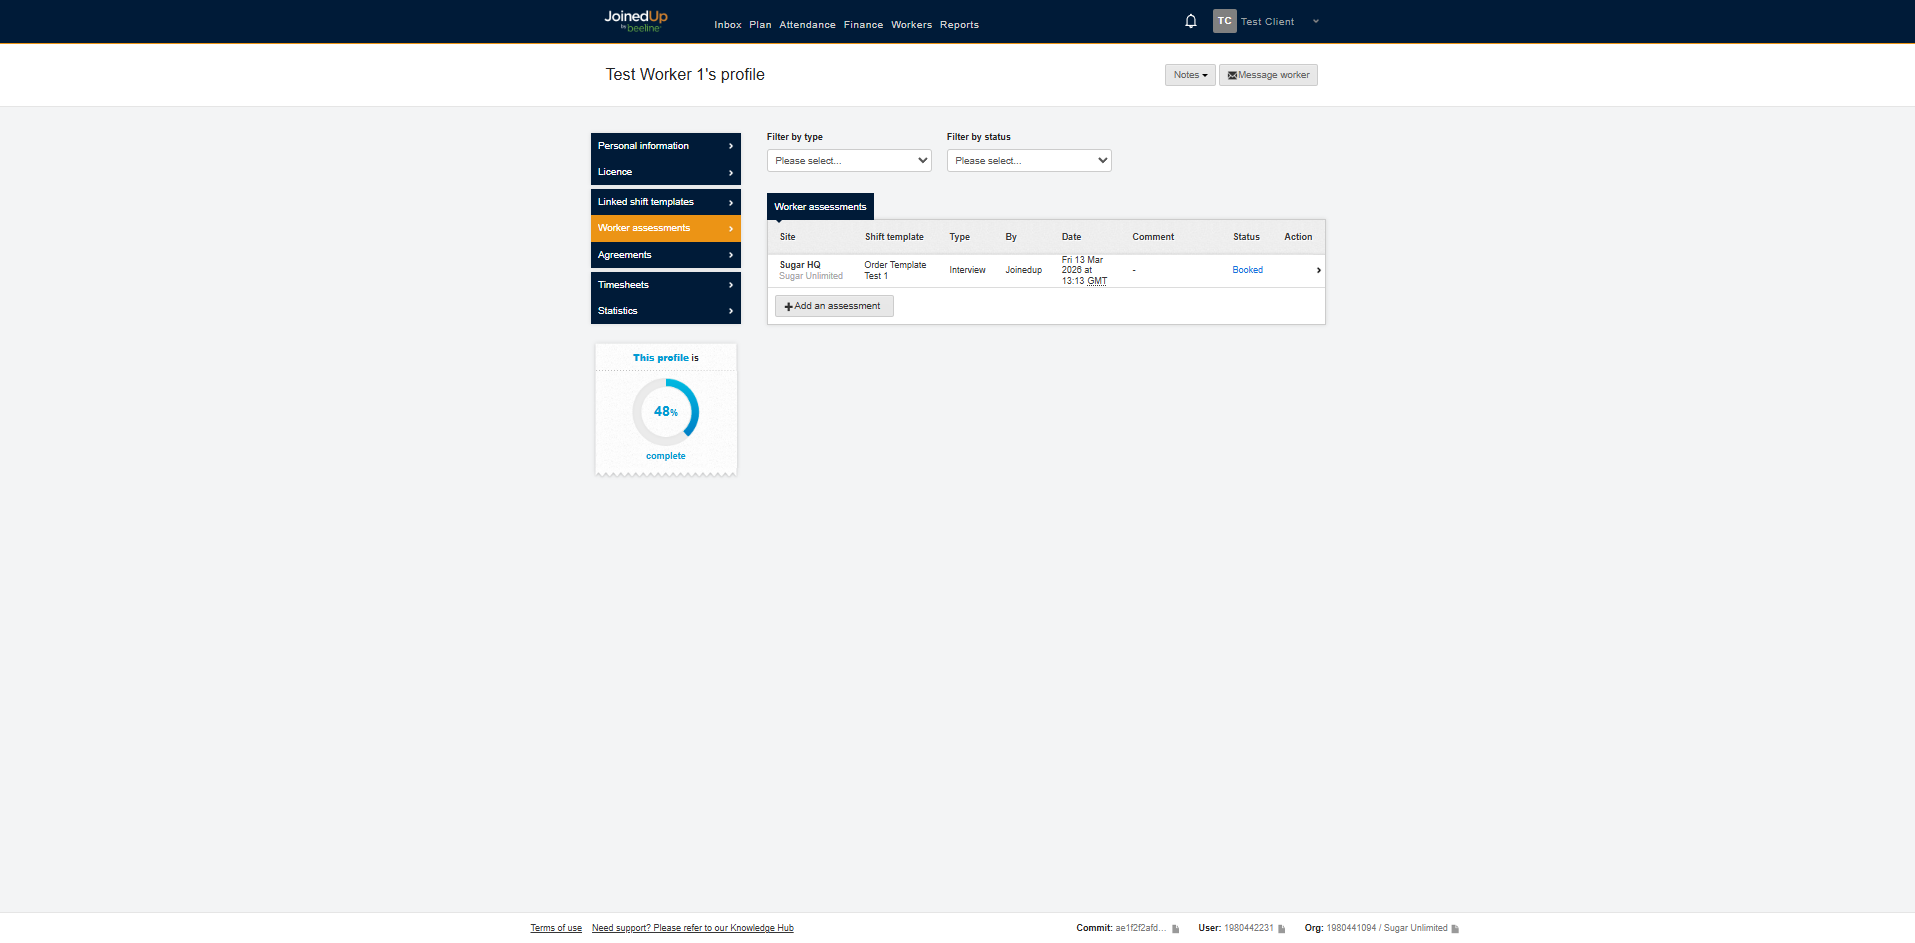This screenshot has width=1915, height=943.
Task: Copy the Org ID icon
Action: pyautogui.click(x=1454, y=929)
